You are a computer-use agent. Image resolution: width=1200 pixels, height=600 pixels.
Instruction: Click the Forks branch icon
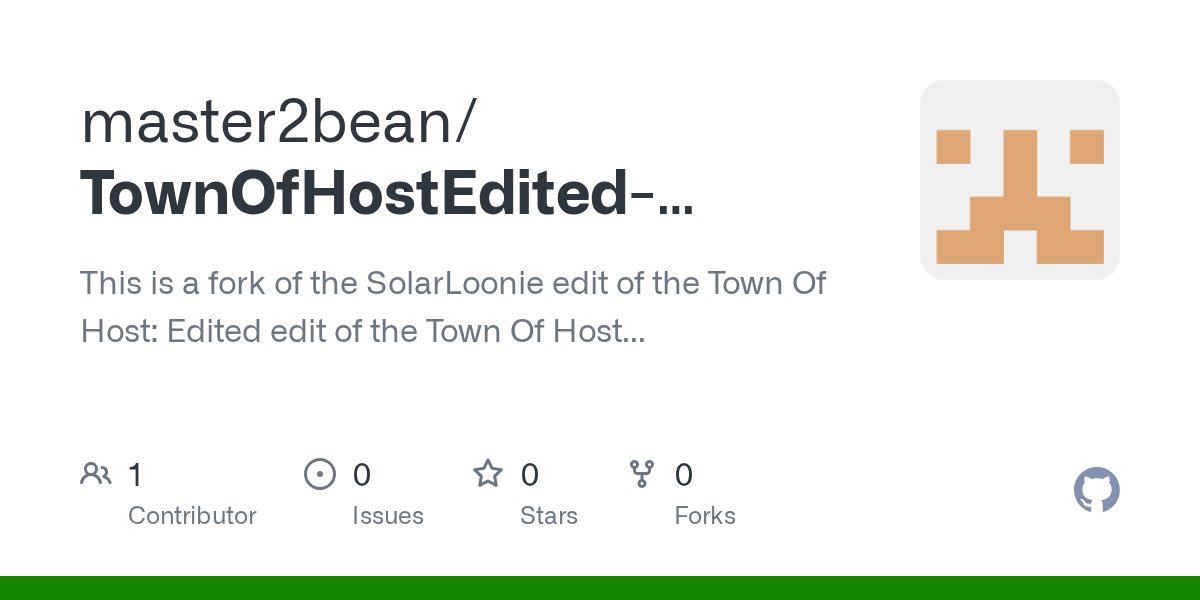point(642,474)
